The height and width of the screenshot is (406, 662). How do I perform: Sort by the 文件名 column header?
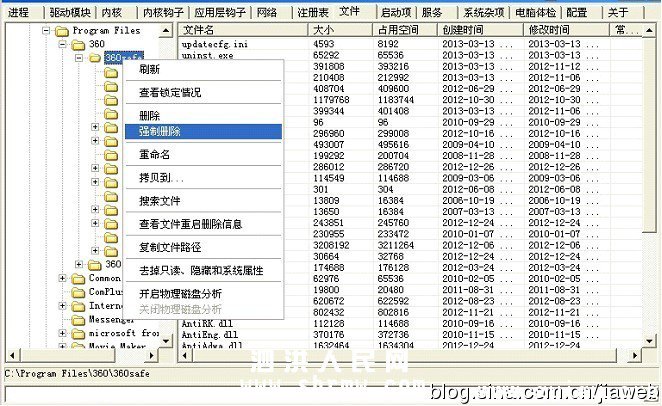click(x=243, y=30)
